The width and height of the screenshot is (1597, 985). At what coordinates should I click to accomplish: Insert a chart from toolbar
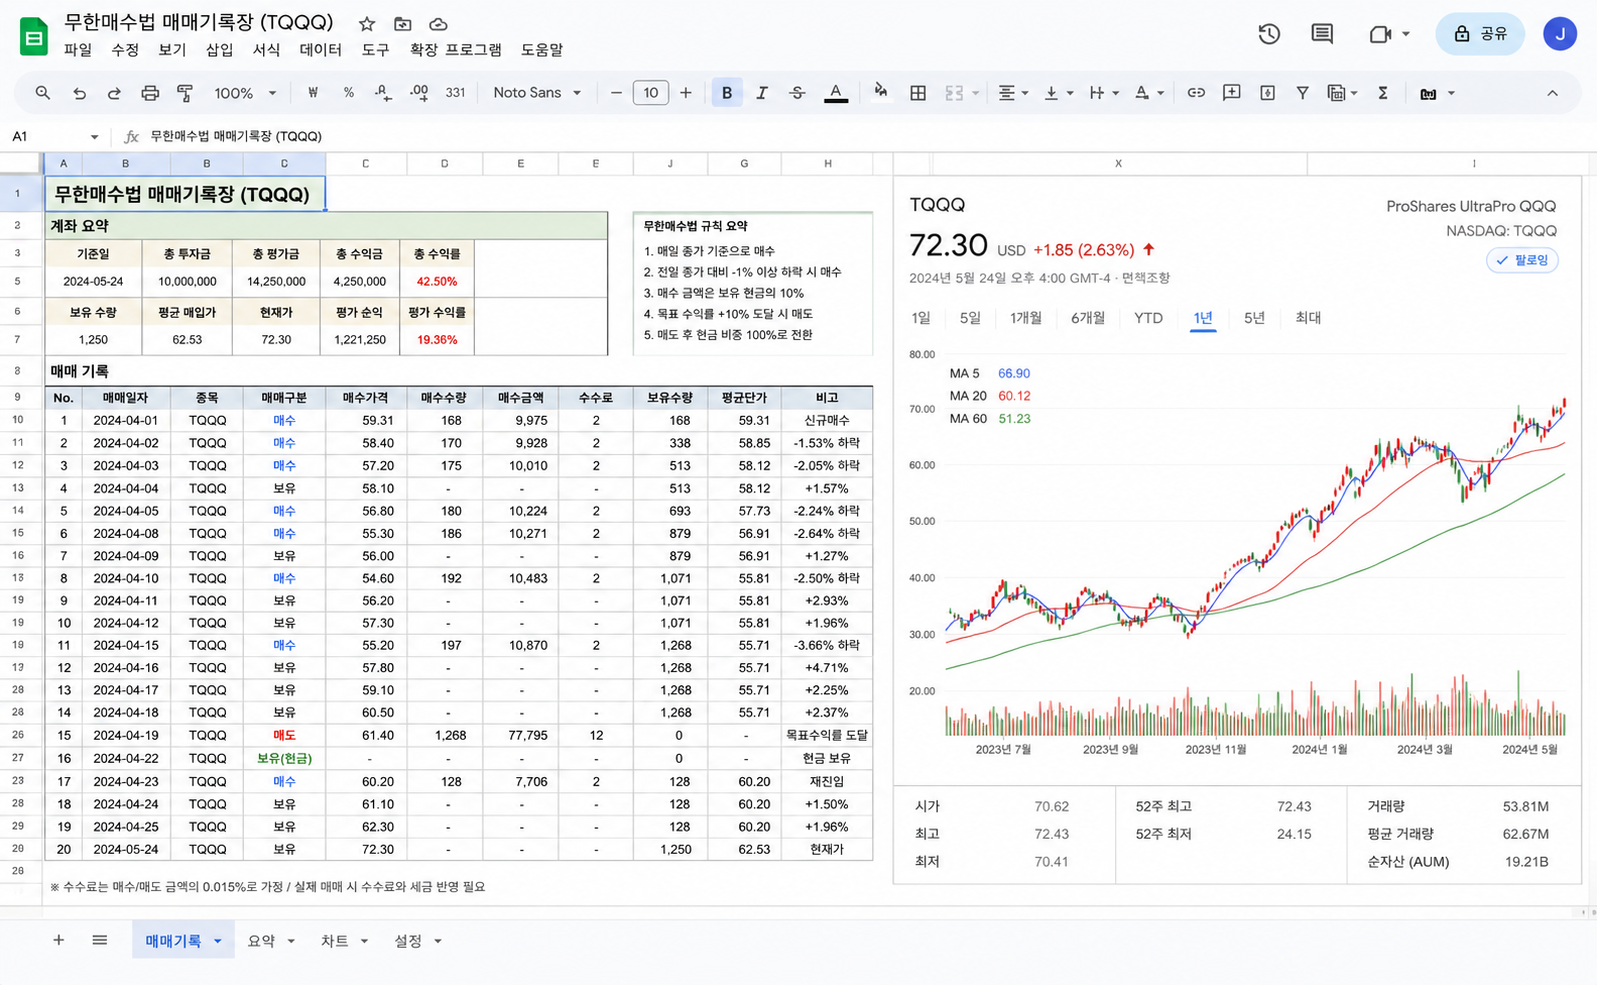(1267, 93)
